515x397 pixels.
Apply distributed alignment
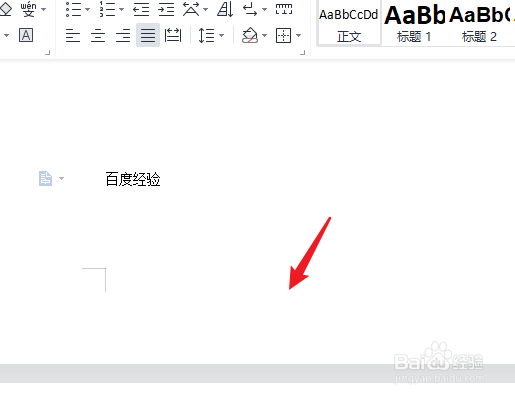click(173, 35)
